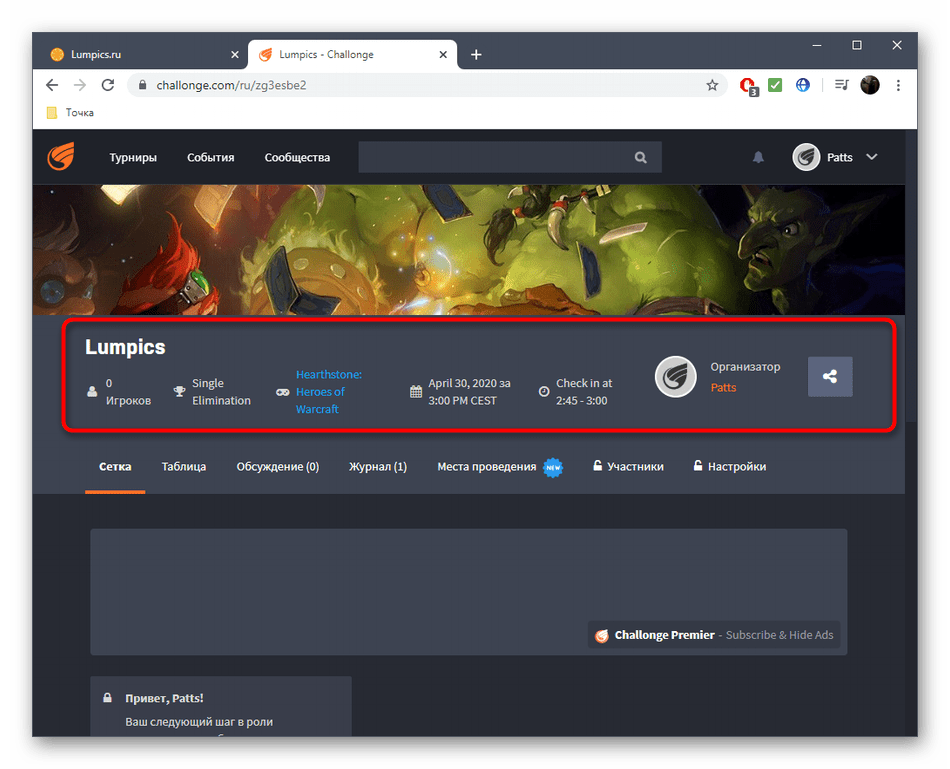
Task: Click the blue globe extension icon
Action: point(803,85)
